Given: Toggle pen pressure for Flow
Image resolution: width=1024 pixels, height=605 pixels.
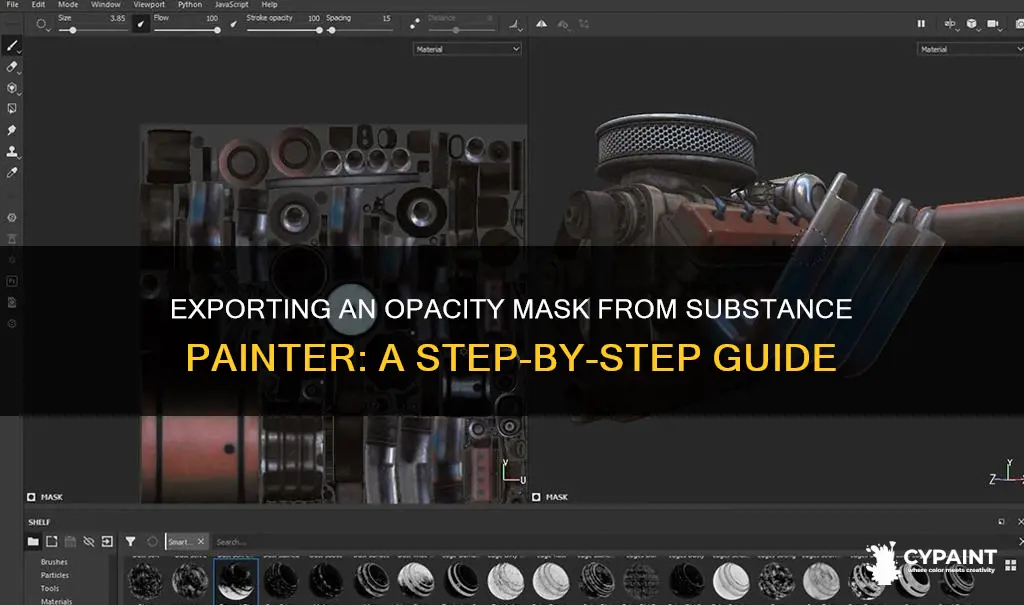Looking at the screenshot, I should pos(234,24).
